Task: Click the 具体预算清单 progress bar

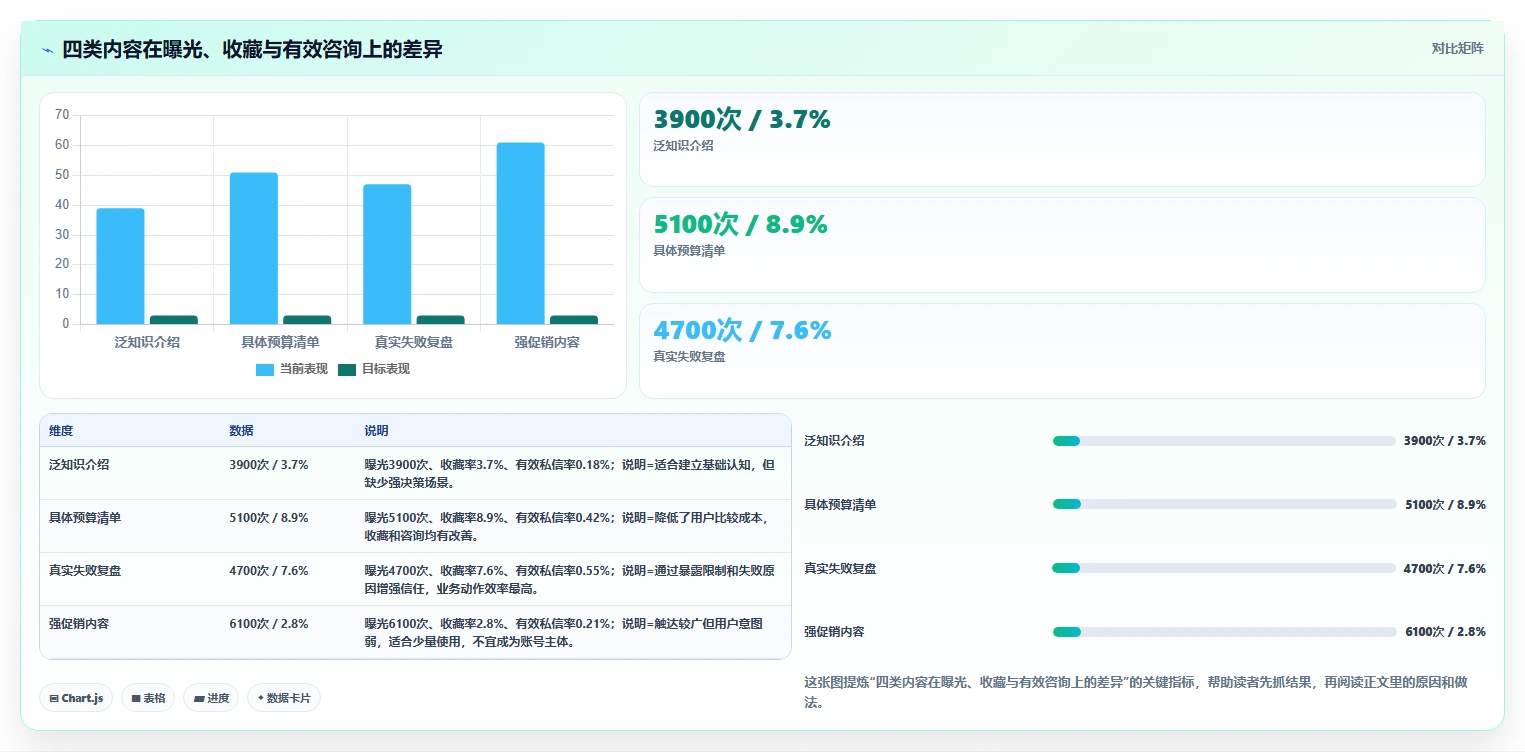Action: tap(1224, 505)
